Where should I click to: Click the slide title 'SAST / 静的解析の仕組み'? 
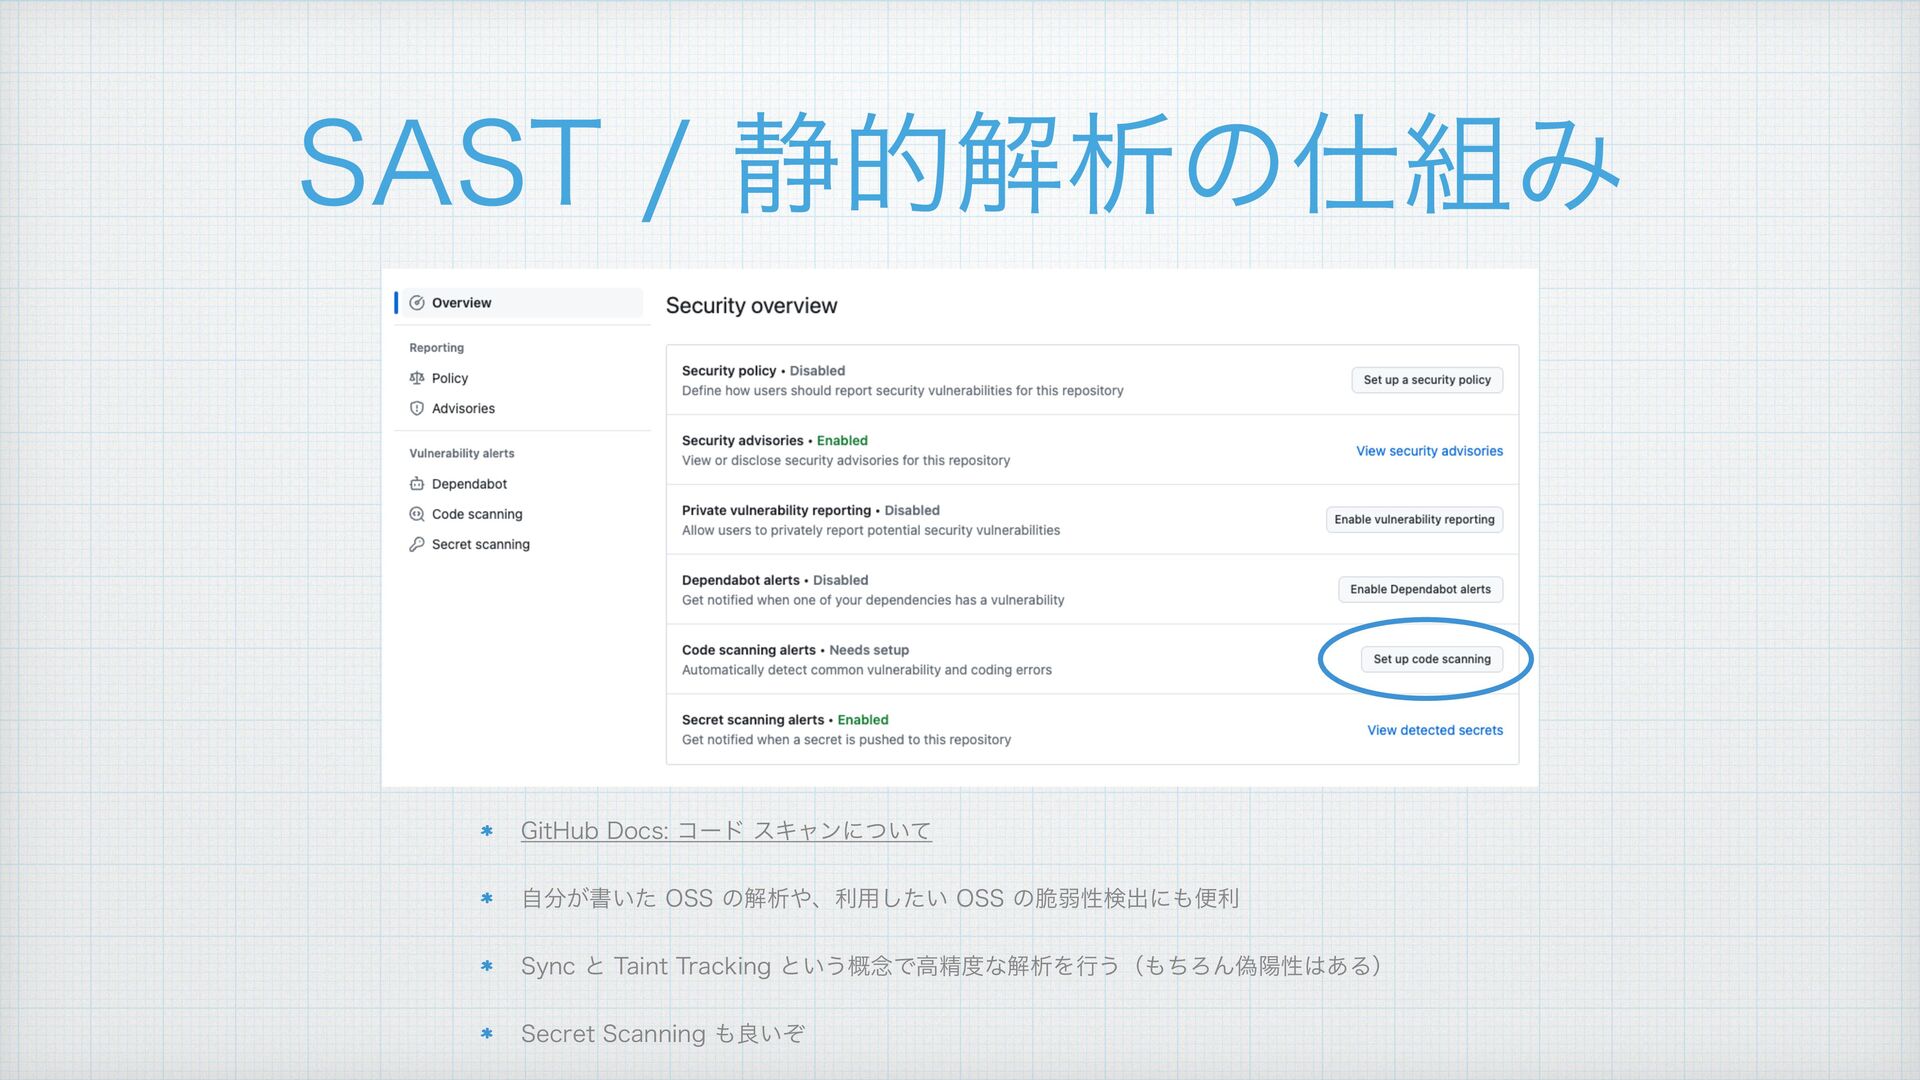tap(959, 164)
